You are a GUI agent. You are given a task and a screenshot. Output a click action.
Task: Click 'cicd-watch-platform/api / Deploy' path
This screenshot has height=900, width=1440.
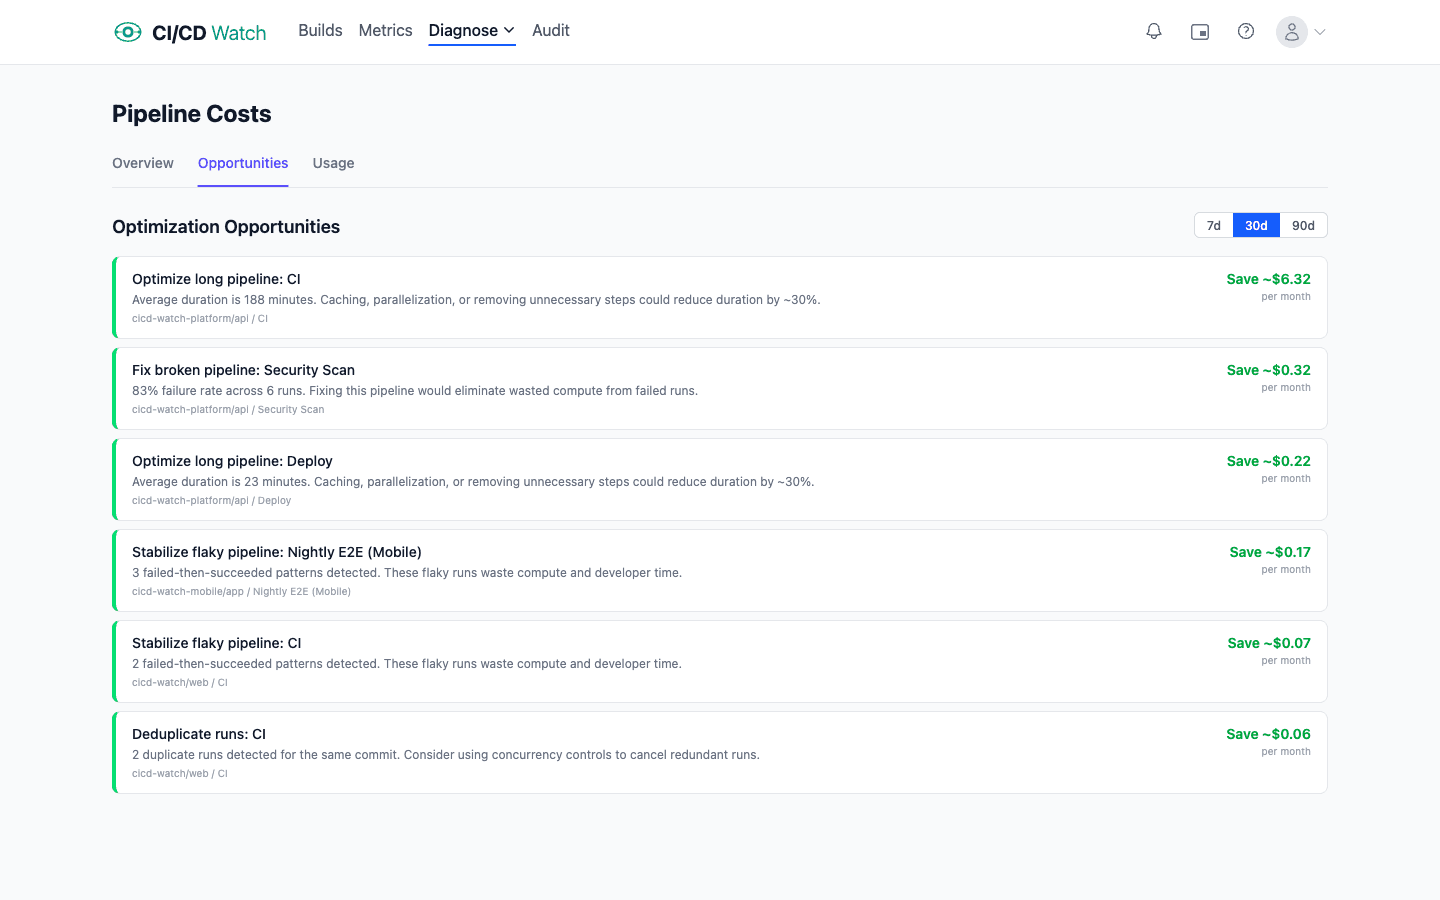(x=212, y=500)
